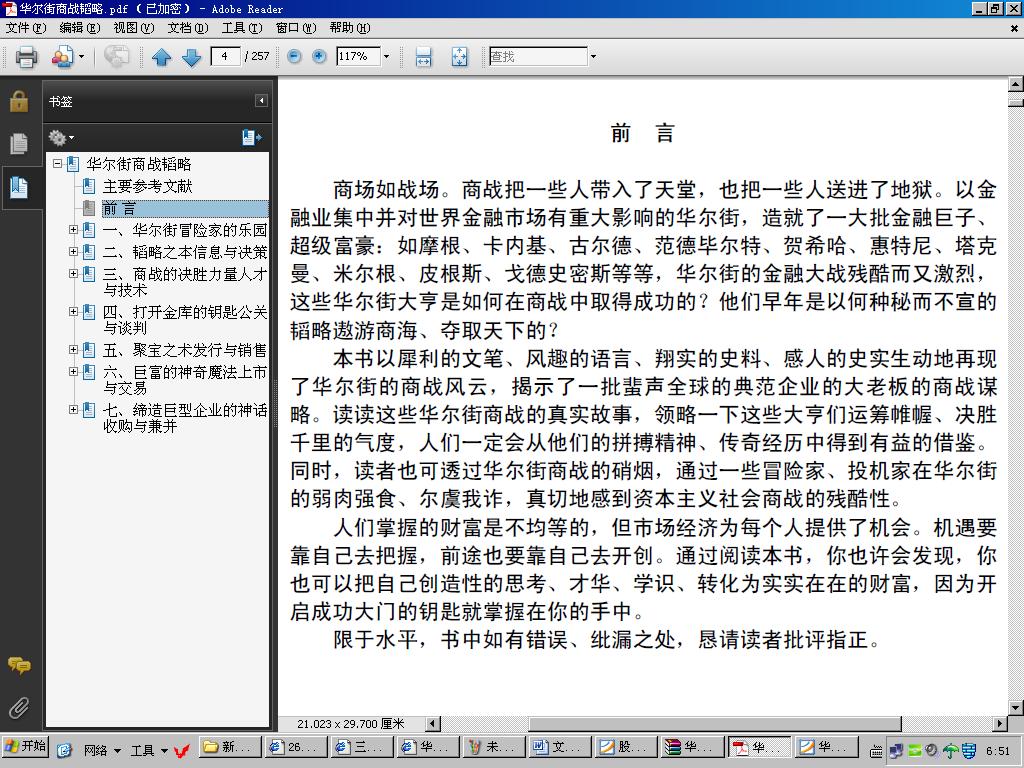This screenshot has width=1024, height=768.
Task: Click the page size 21.023 x 29.700 厘米 label
Action: point(351,724)
